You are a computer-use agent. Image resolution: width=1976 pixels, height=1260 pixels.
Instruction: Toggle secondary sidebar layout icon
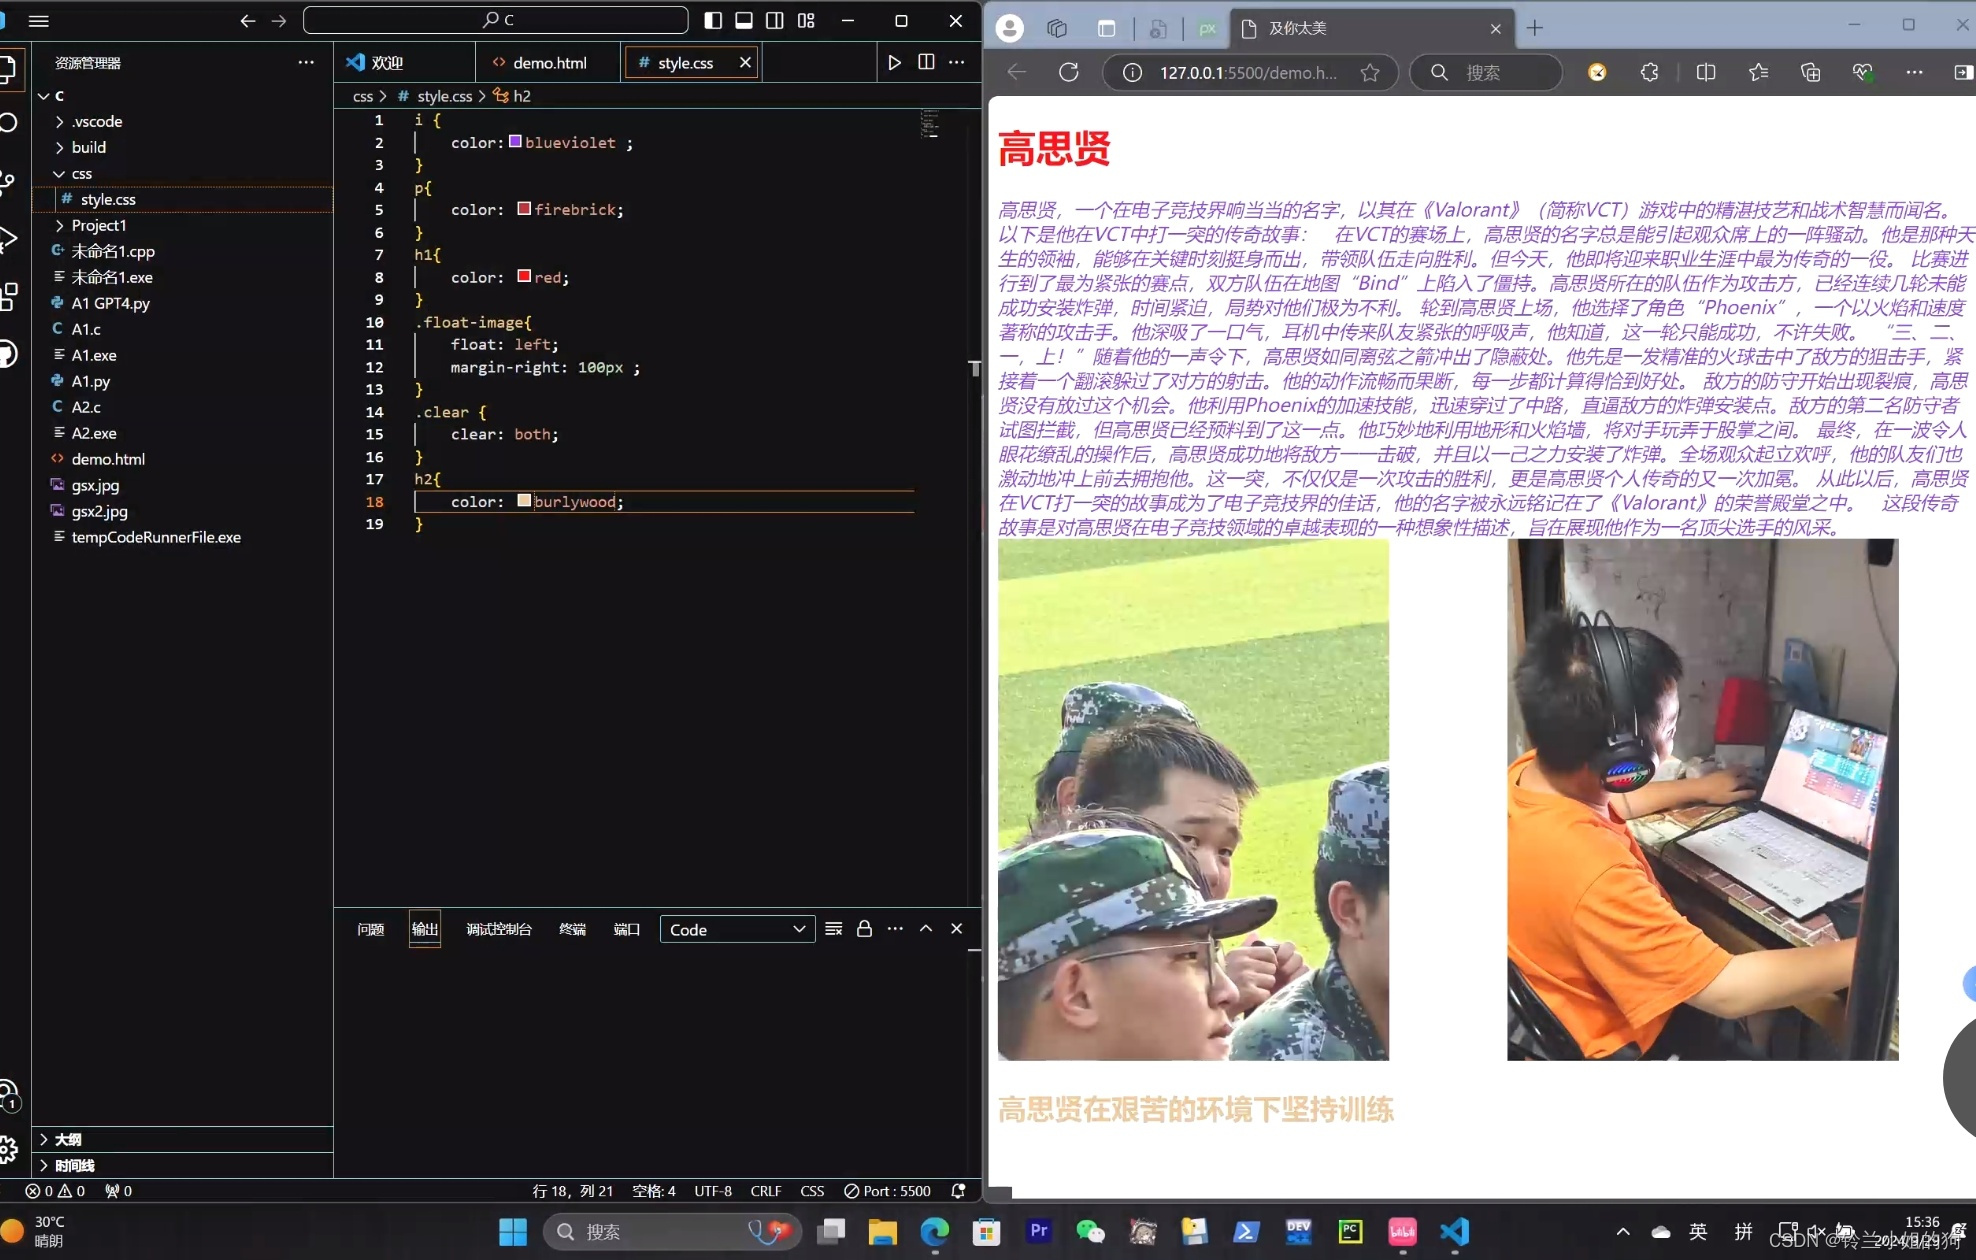775,20
